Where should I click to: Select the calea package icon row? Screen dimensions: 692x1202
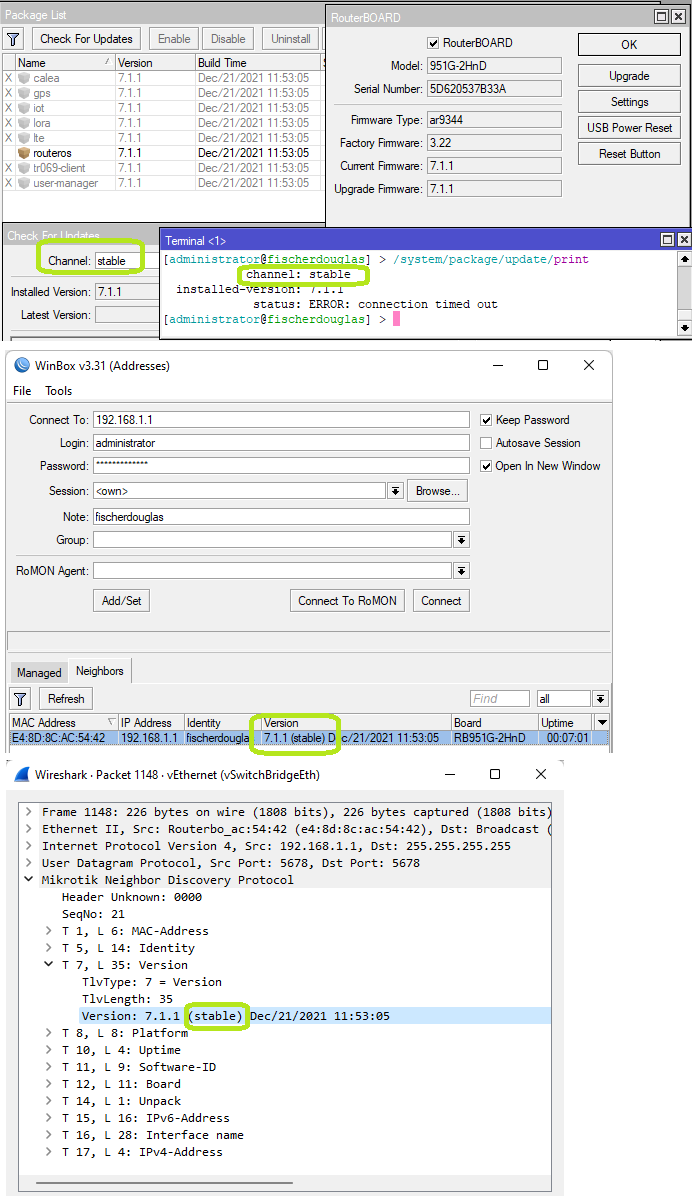24,78
